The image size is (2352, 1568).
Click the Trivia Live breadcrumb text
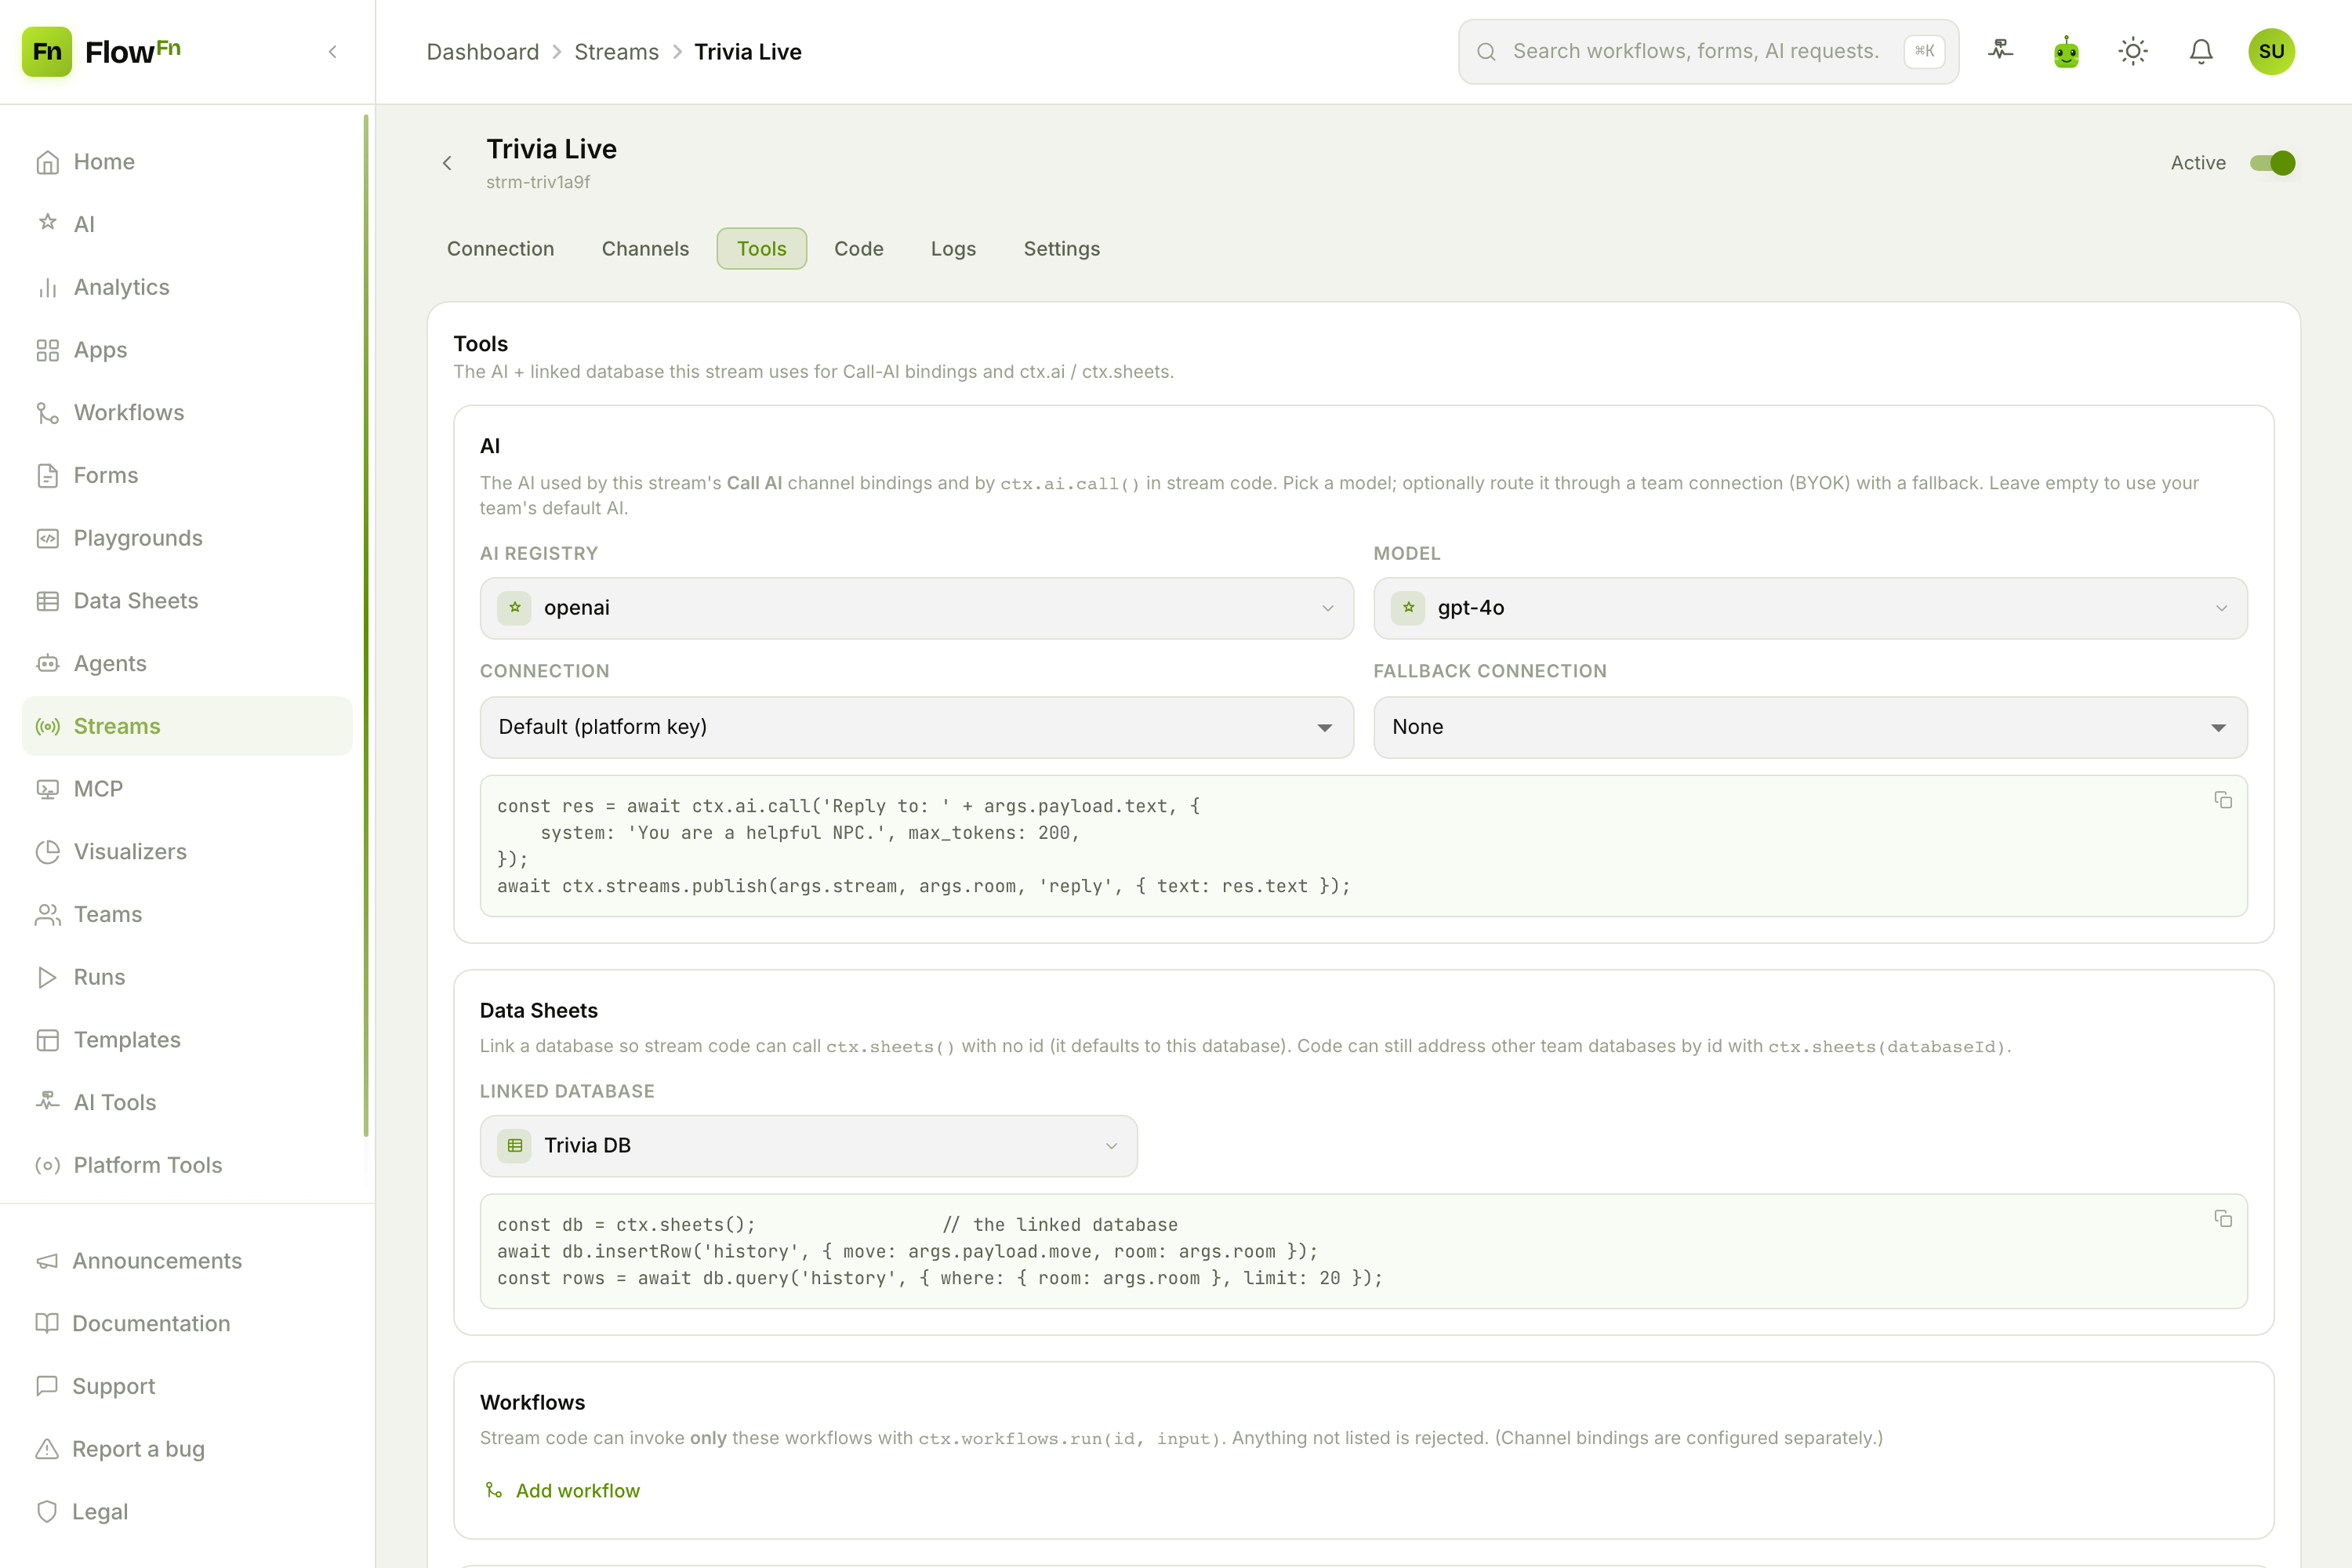pyautogui.click(x=748, y=52)
